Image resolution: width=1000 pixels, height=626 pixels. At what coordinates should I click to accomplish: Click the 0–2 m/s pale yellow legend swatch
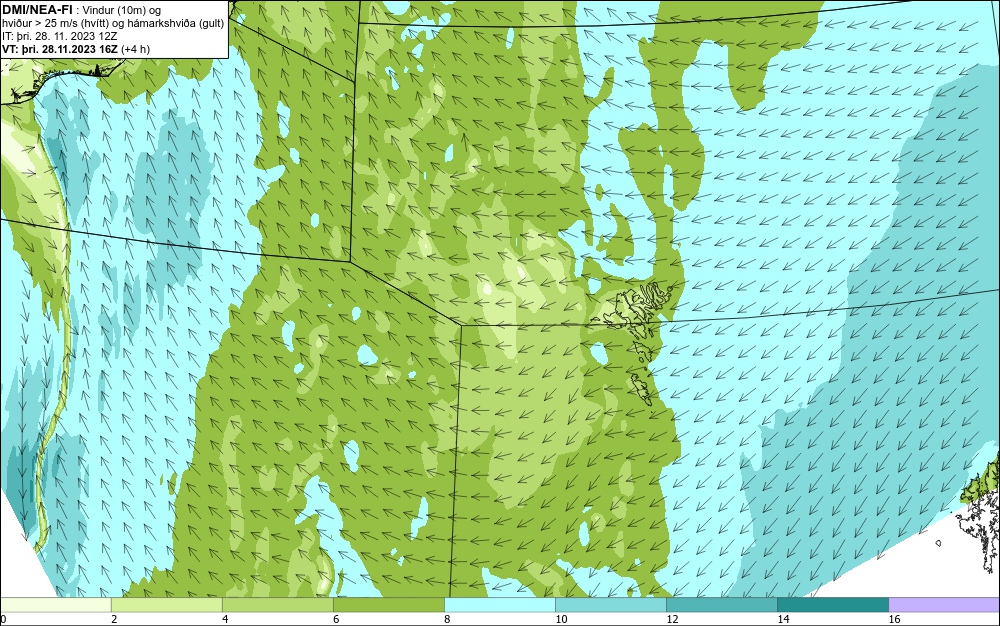point(55,605)
